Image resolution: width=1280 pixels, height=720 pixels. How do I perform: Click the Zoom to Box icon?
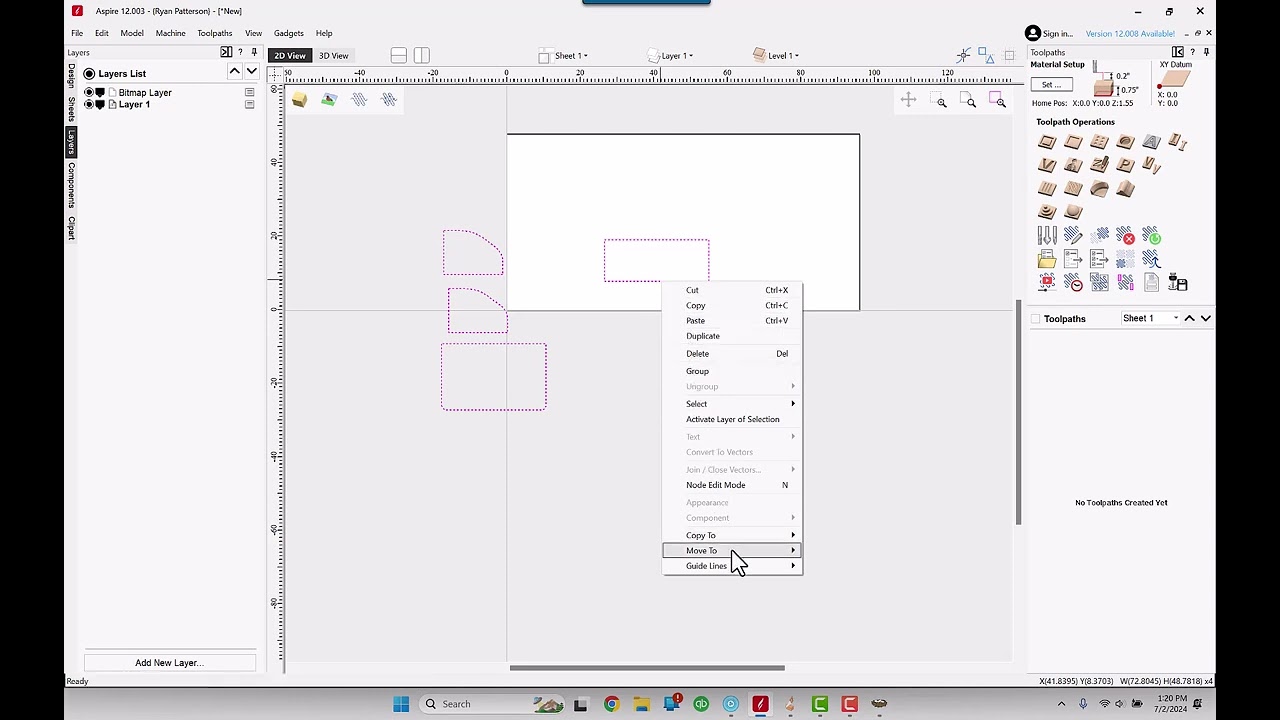click(x=938, y=100)
